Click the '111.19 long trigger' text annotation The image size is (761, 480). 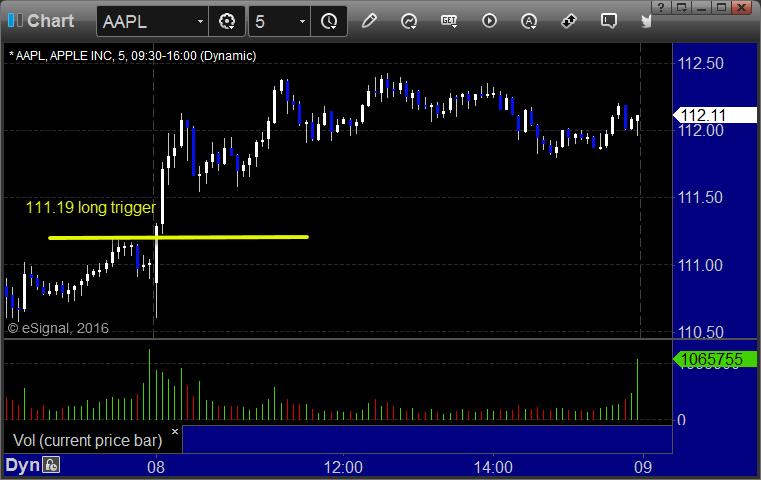(x=91, y=208)
